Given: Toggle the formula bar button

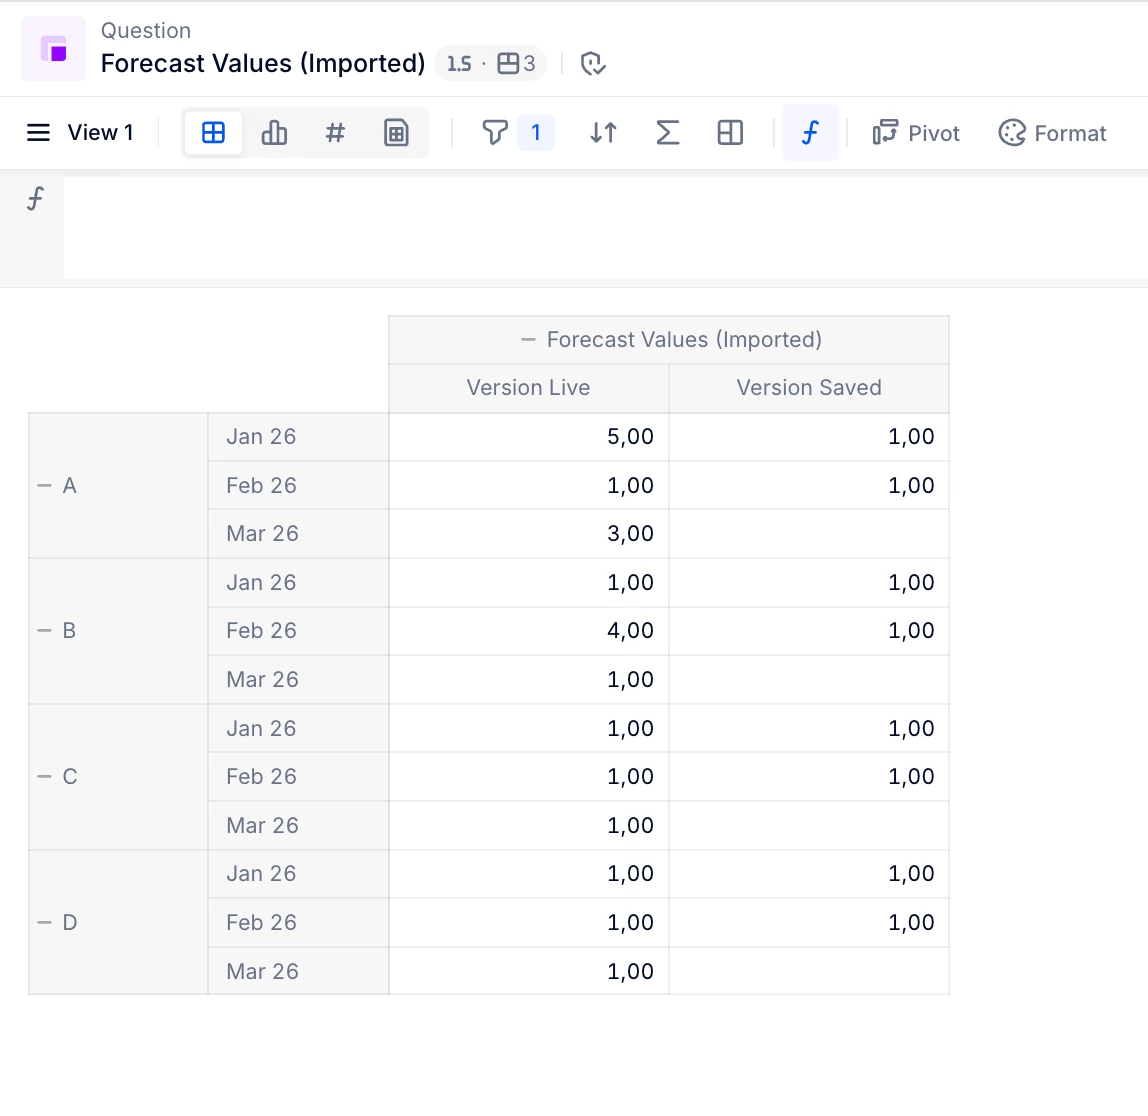Looking at the screenshot, I should coord(810,133).
